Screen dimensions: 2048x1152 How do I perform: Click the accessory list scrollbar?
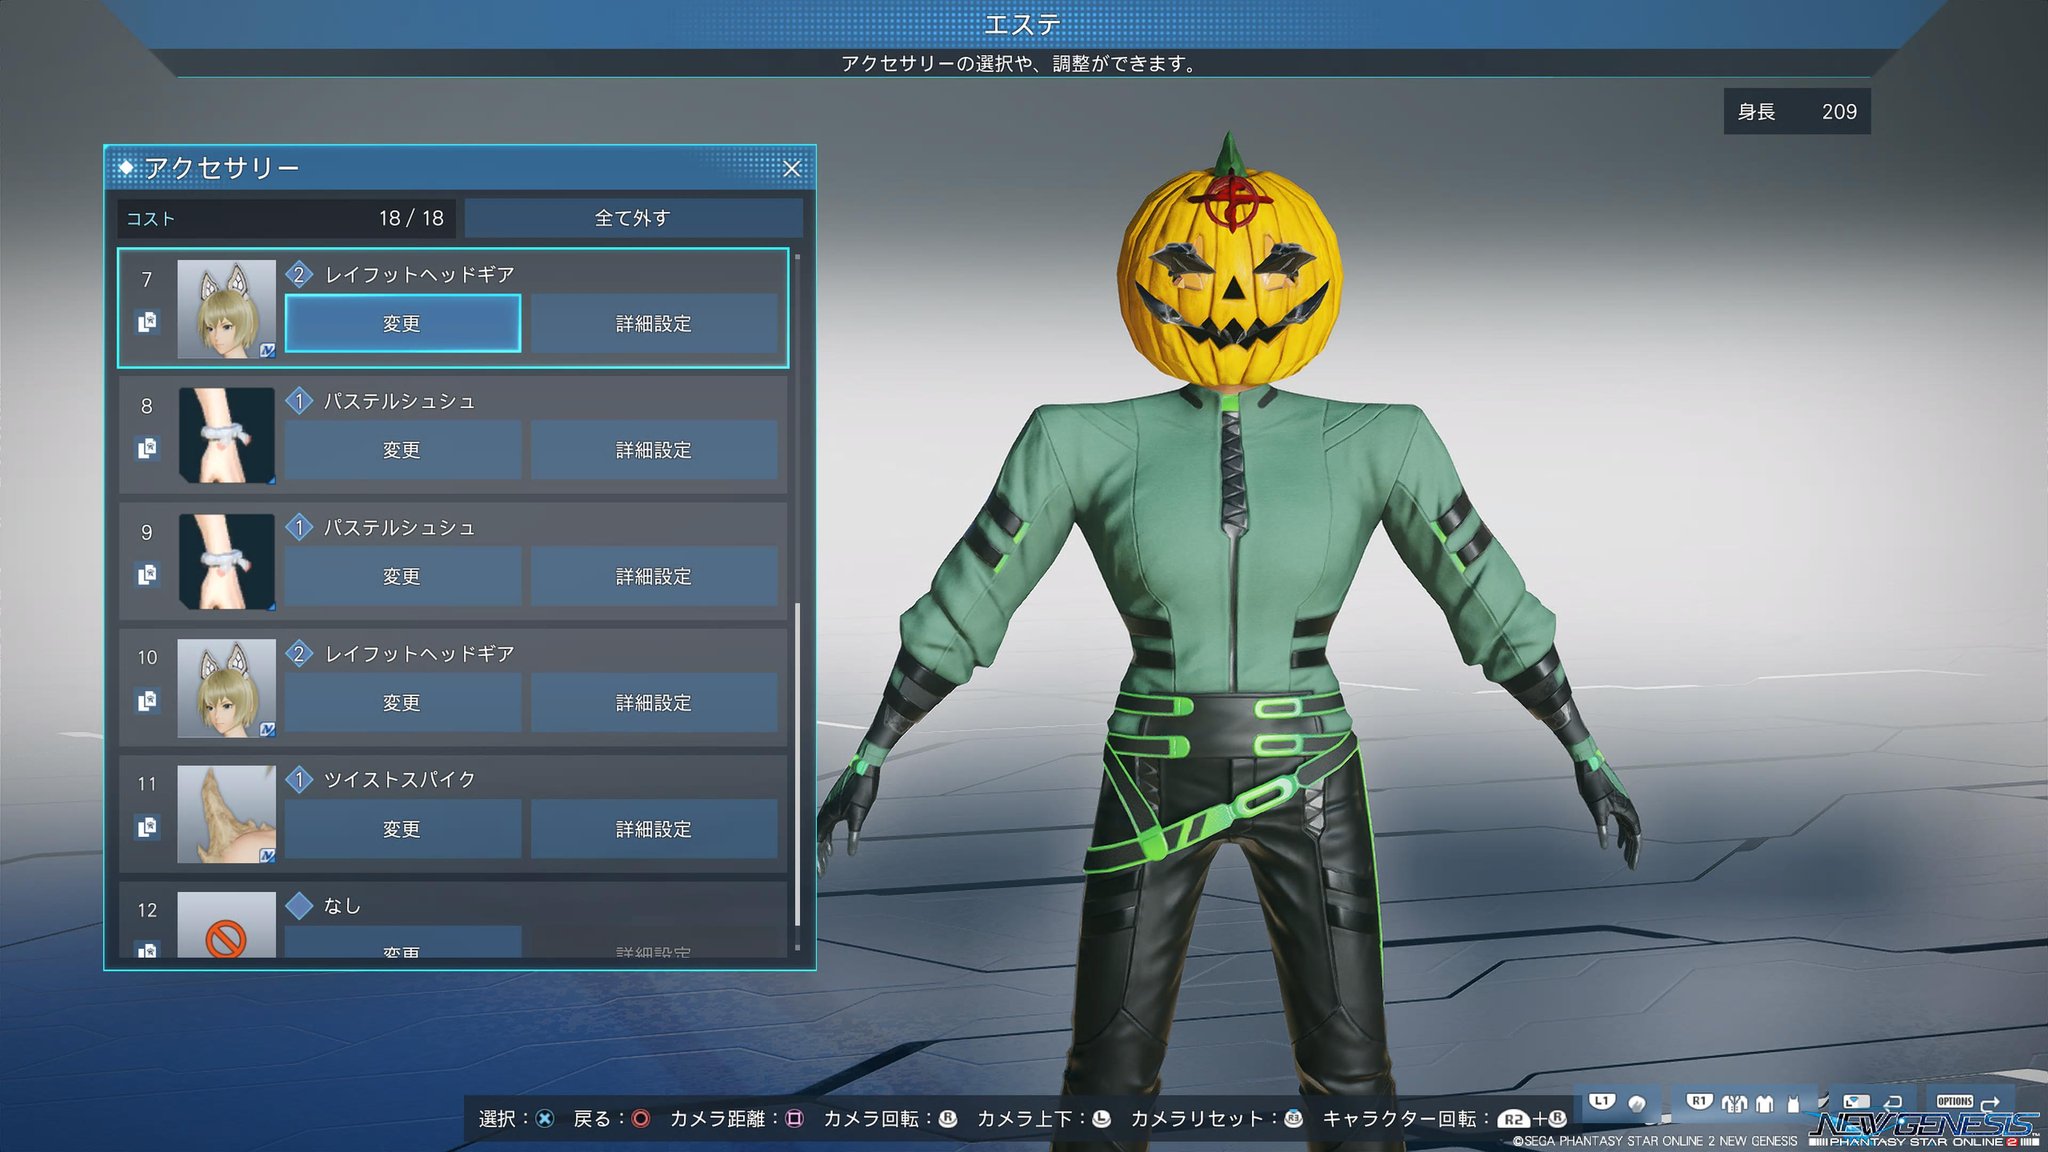[x=797, y=764]
